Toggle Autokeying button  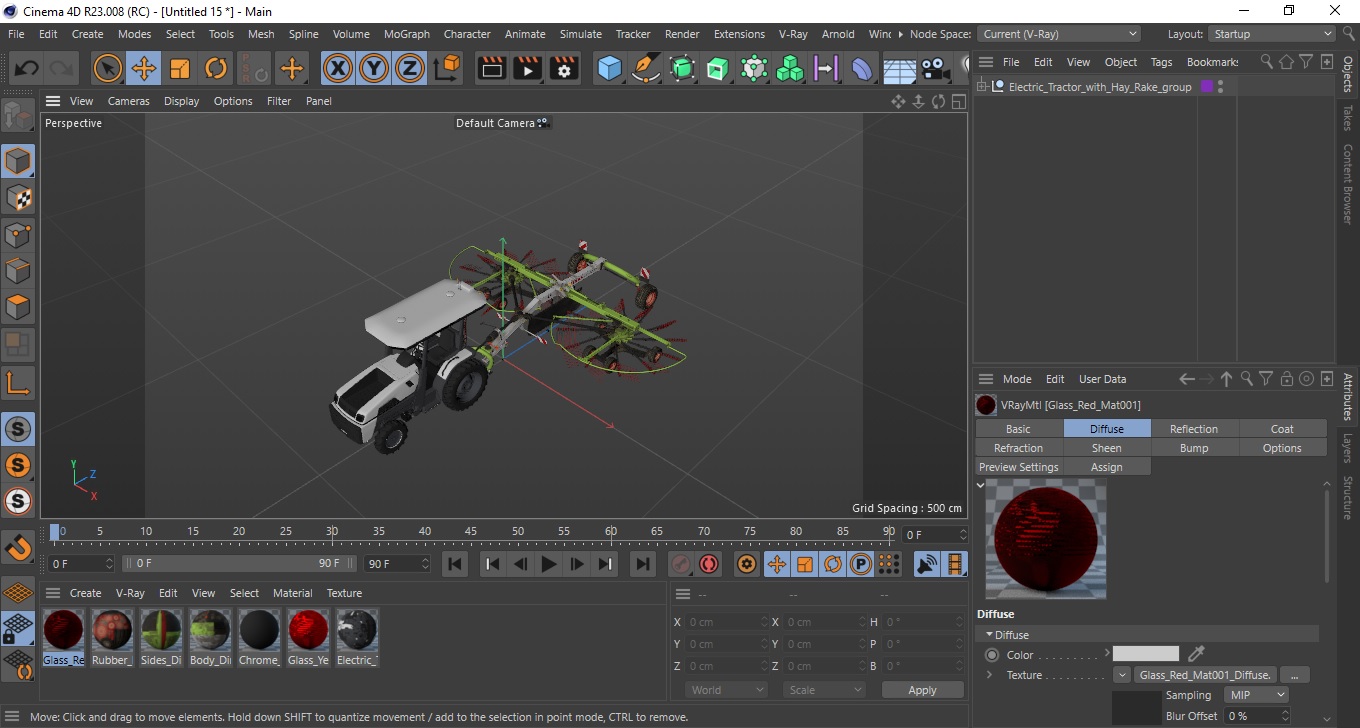pyautogui.click(x=709, y=564)
